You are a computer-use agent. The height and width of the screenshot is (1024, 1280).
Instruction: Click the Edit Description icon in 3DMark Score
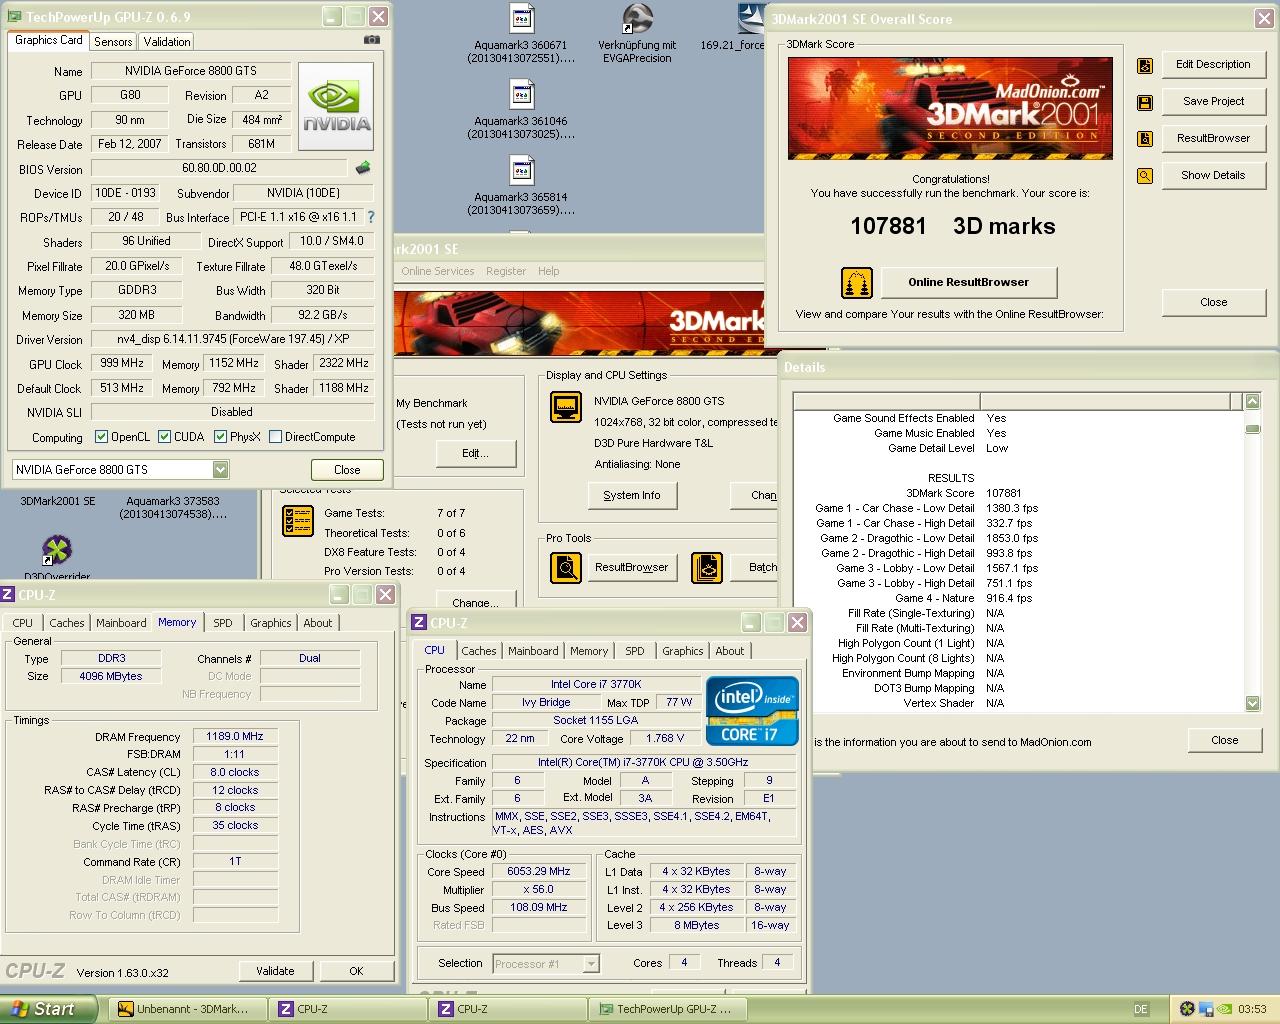tap(1145, 65)
